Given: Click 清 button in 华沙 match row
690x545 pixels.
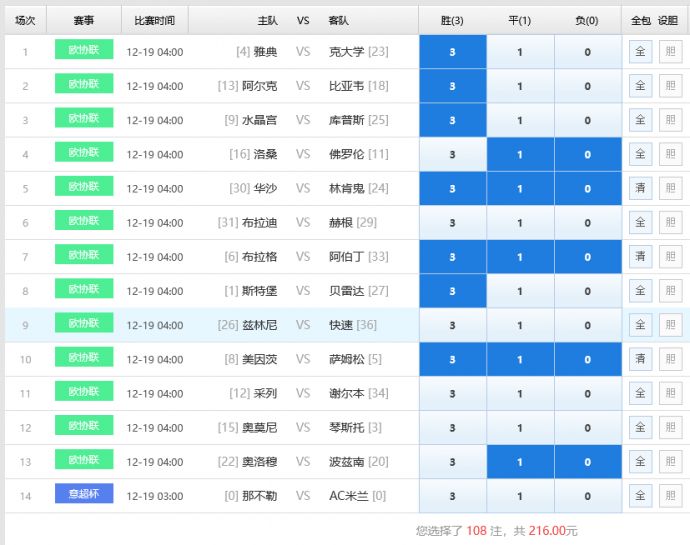Looking at the screenshot, I should [x=640, y=189].
